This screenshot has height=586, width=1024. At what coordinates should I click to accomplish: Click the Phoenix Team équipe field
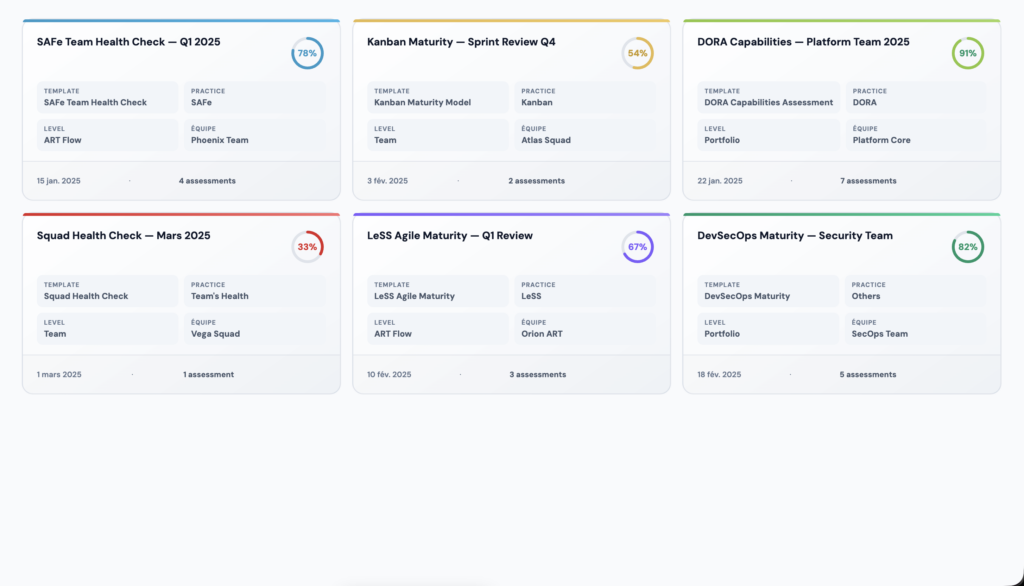tap(255, 135)
